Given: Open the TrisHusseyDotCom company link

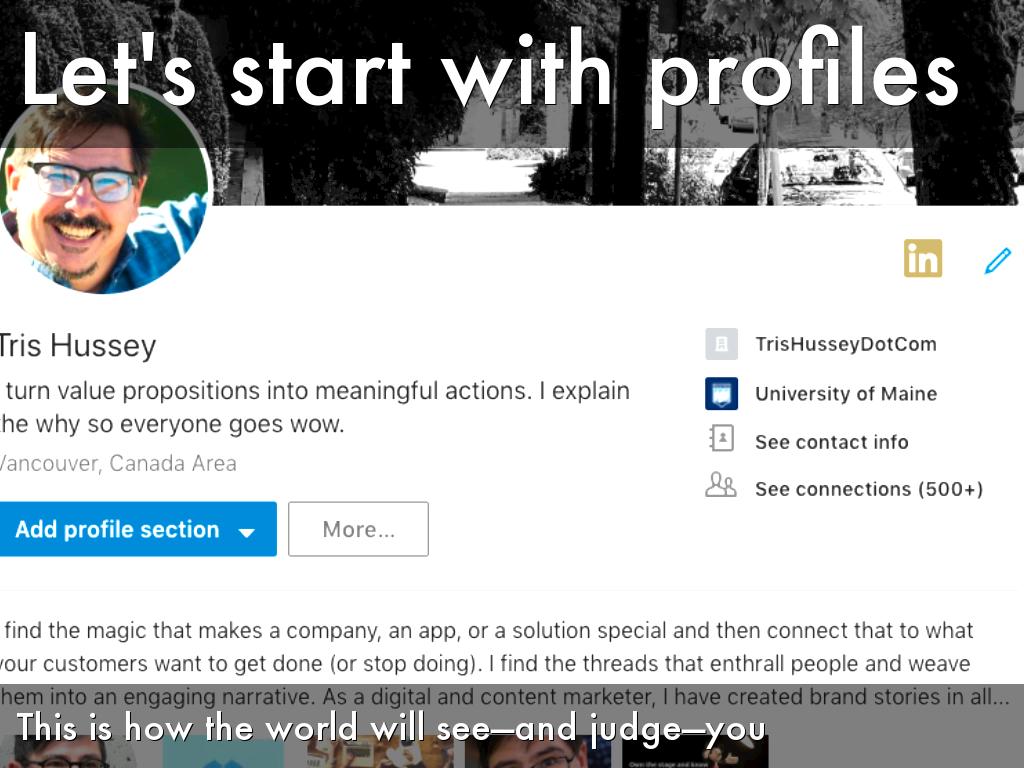Looking at the screenshot, I should tap(845, 344).
